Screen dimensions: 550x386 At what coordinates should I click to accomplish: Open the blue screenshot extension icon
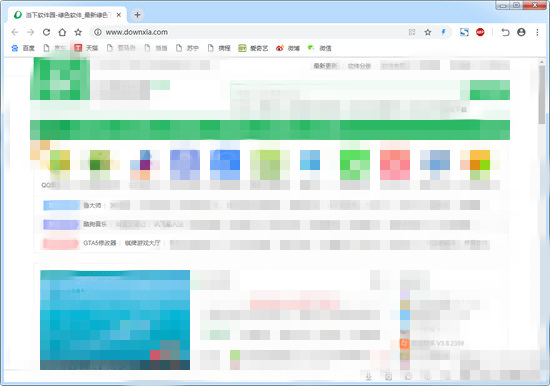point(464,32)
